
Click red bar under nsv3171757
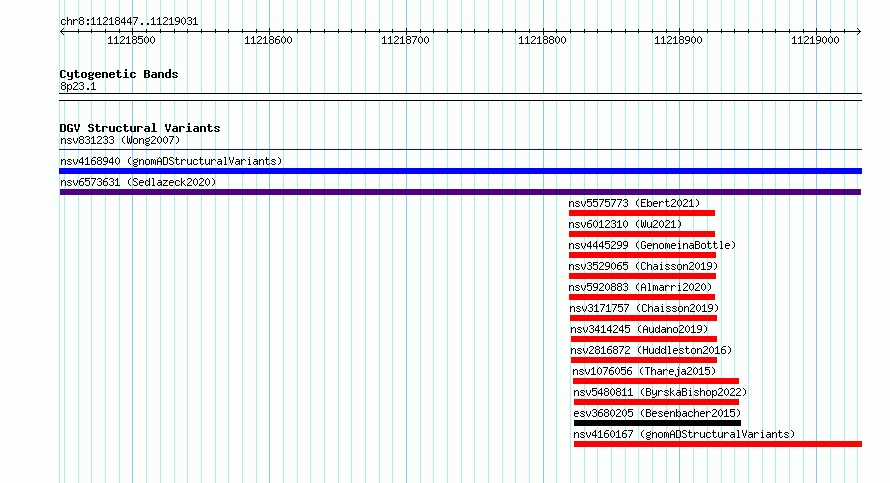pyautogui.click(x=643, y=318)
